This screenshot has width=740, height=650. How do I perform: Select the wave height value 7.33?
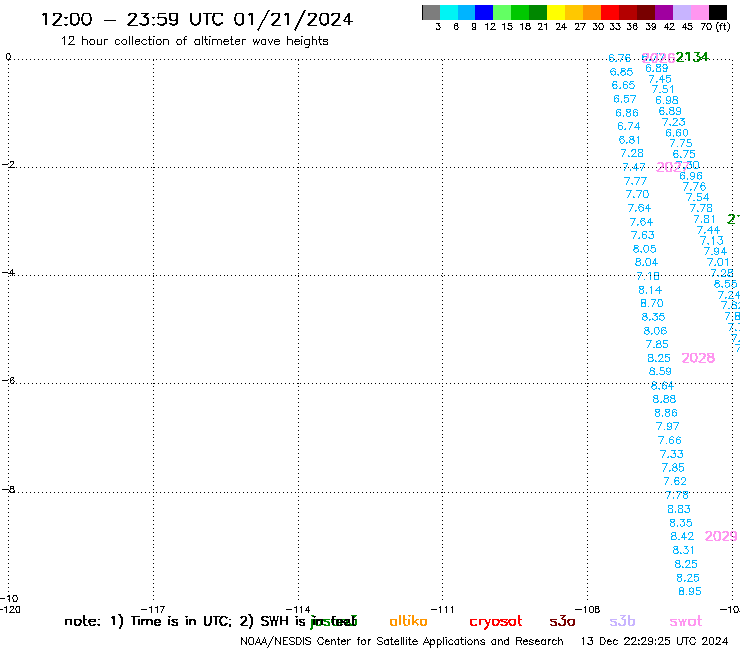672,454
